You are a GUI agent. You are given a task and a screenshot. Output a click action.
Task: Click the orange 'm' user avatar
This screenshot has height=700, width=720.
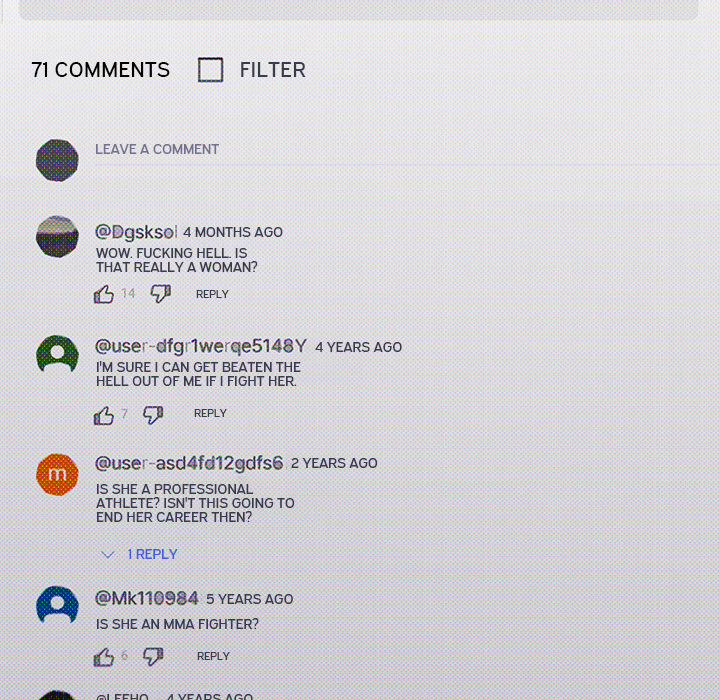[57, 474]
